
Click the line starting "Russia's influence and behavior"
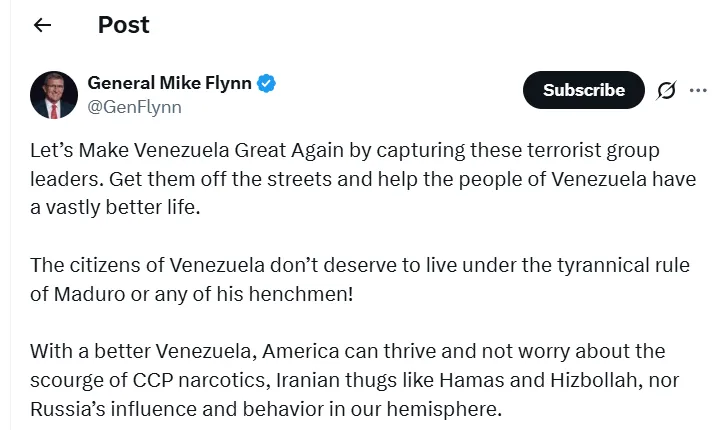tap(264, 409)
